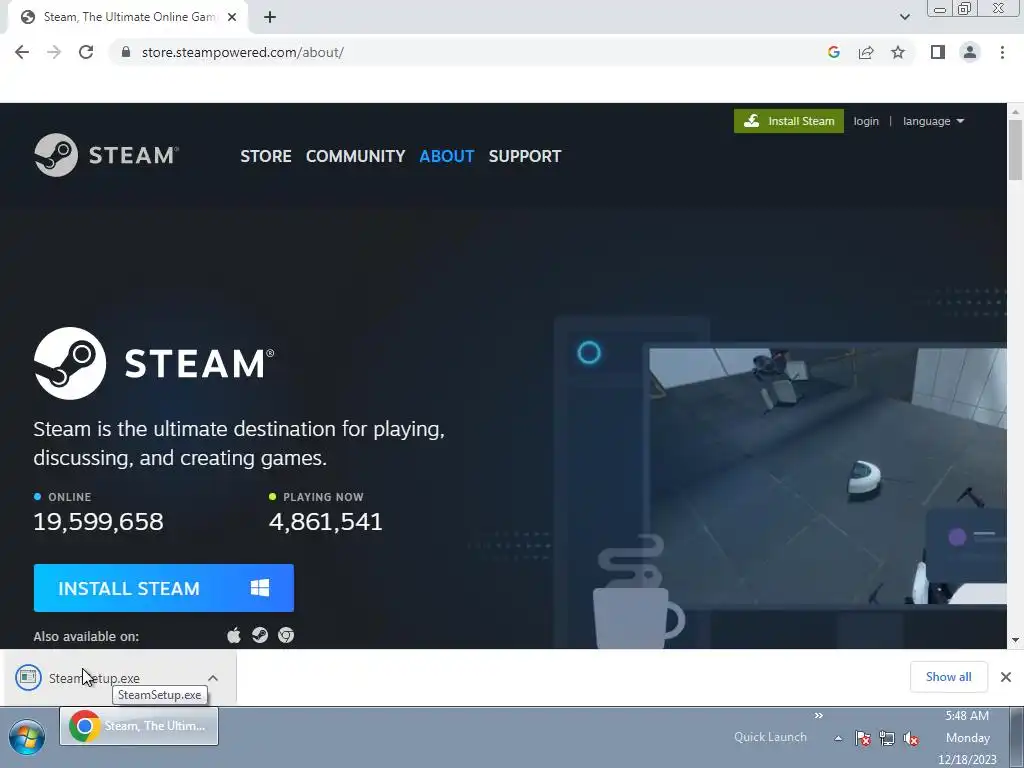Open the network status tray icon
This screenshot has height=768, width=1024.
point(887,739)
